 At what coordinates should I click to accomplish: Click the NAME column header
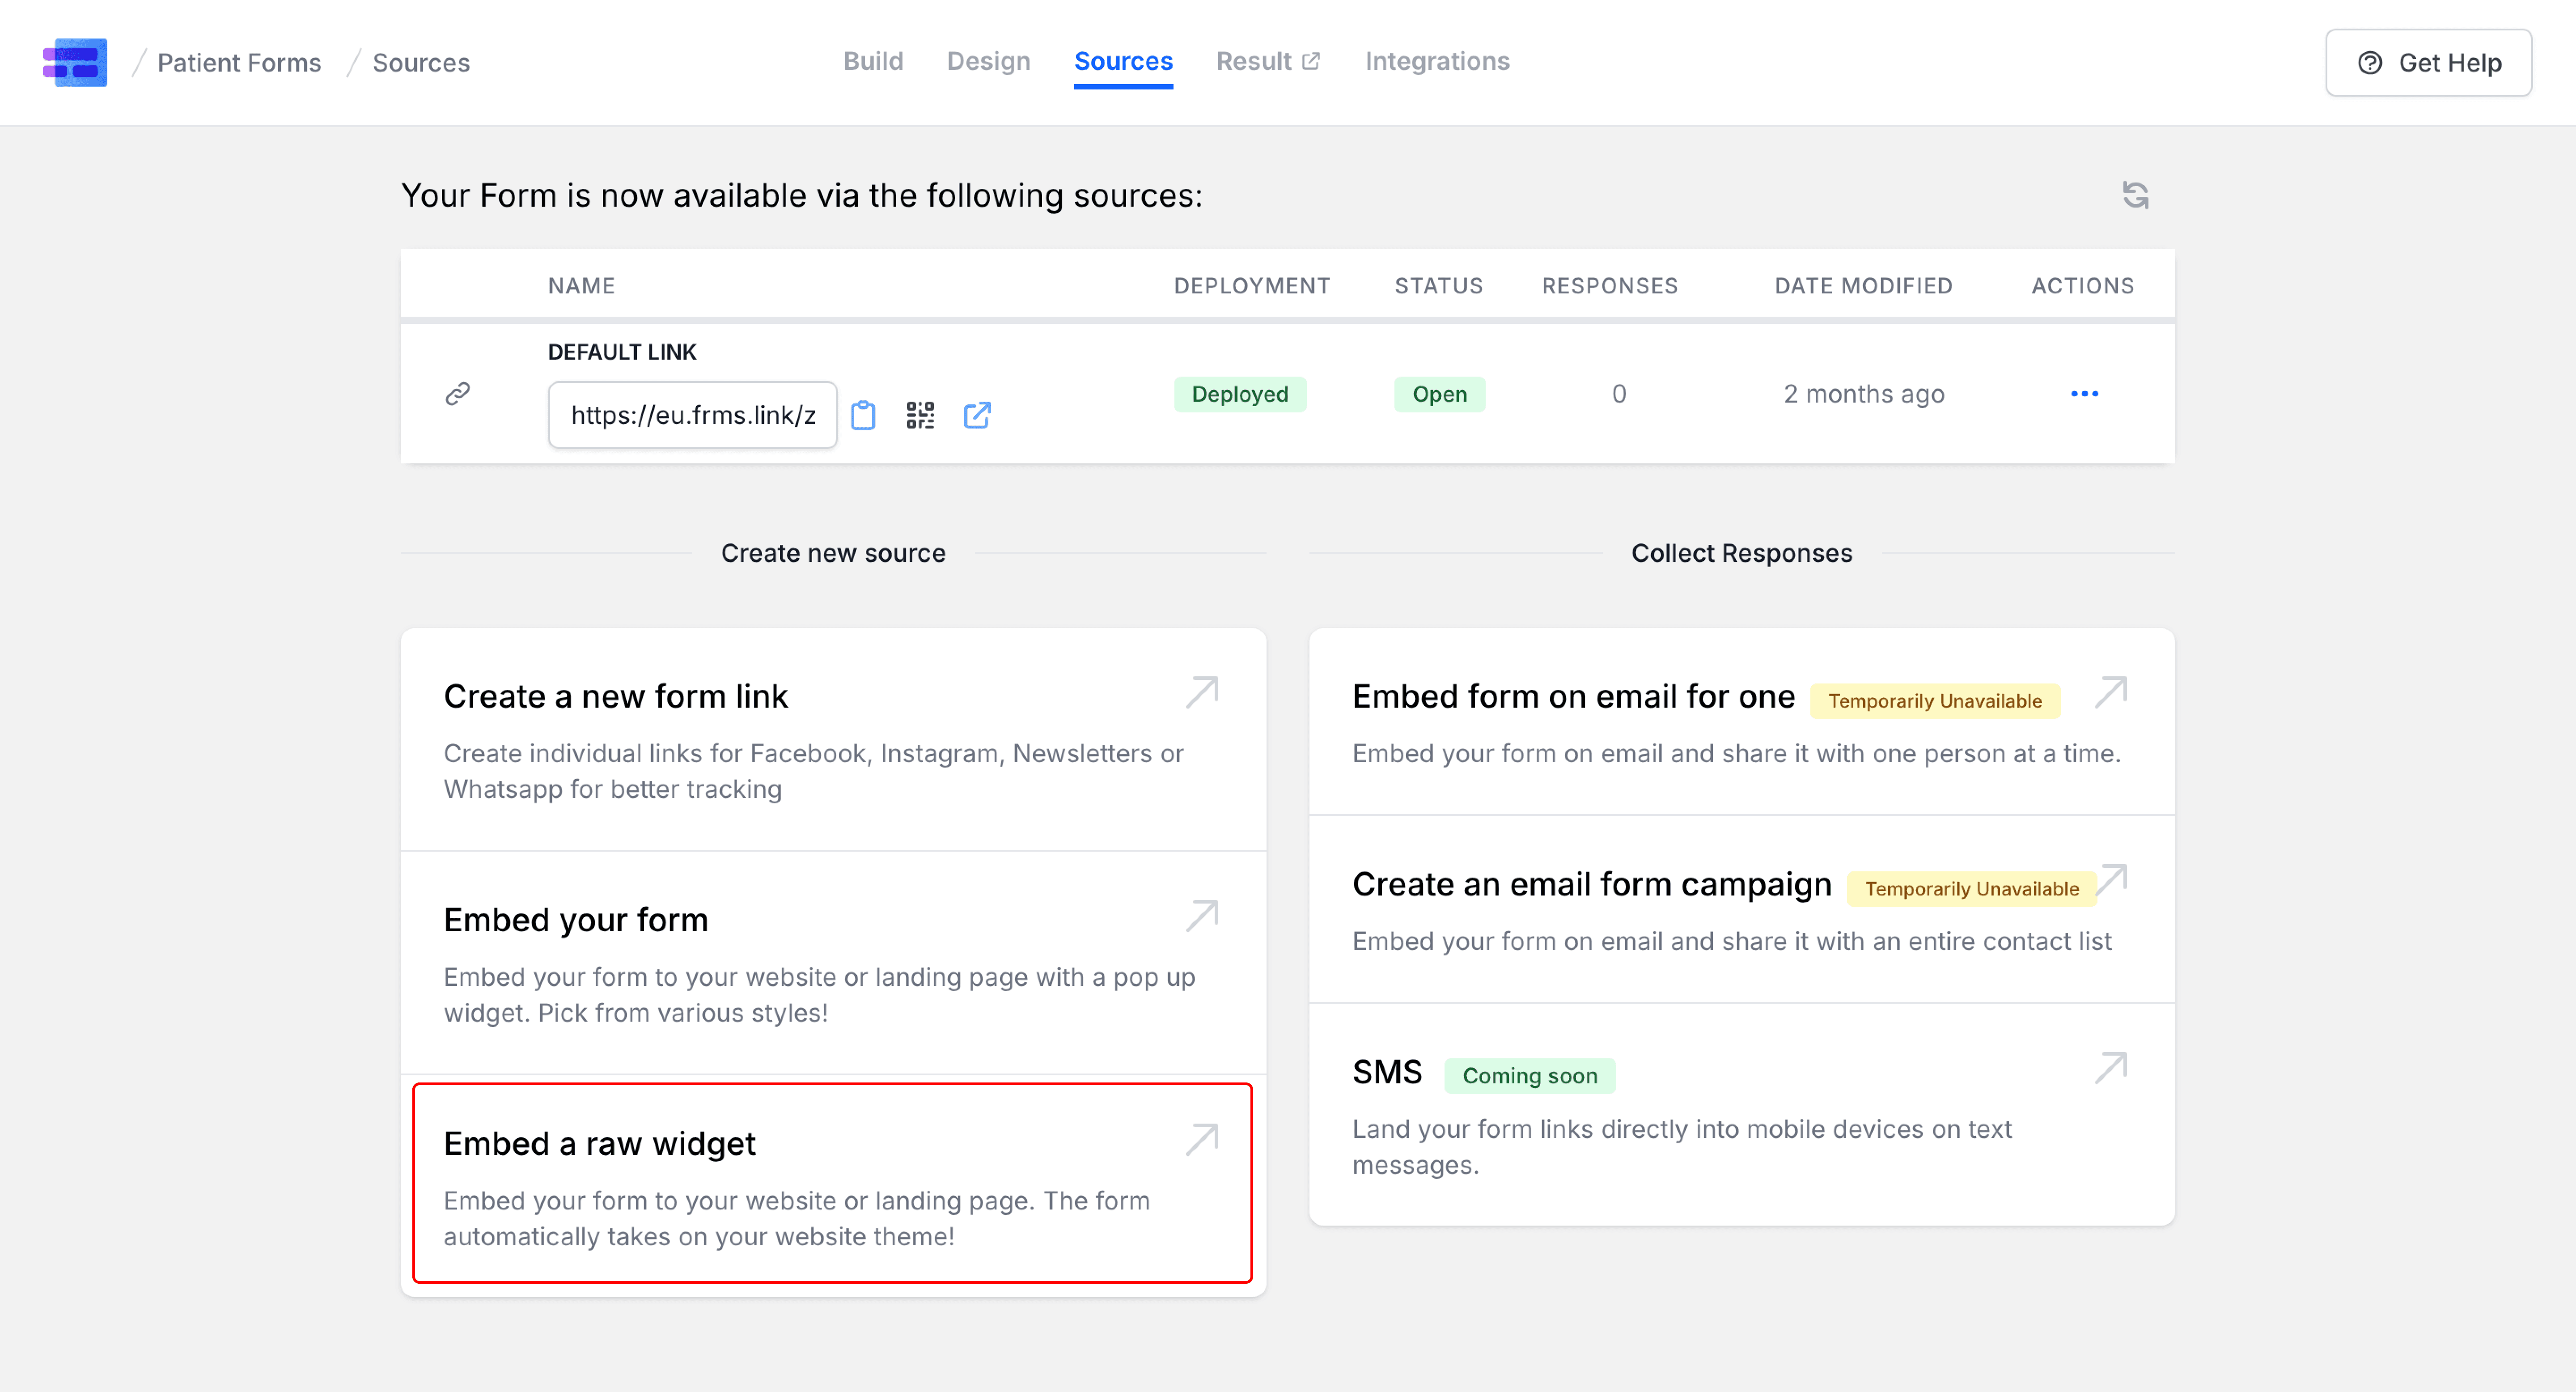click(581, 286)
